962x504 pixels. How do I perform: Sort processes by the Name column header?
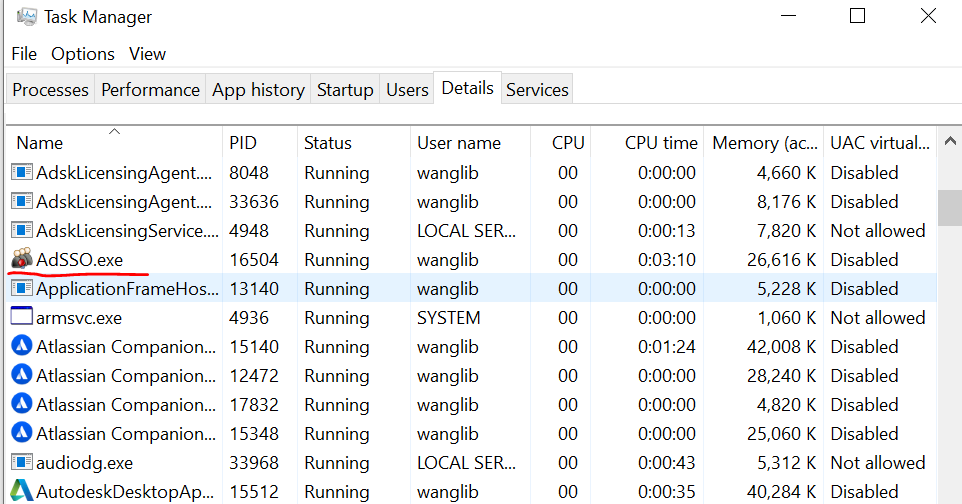[40, 144]
